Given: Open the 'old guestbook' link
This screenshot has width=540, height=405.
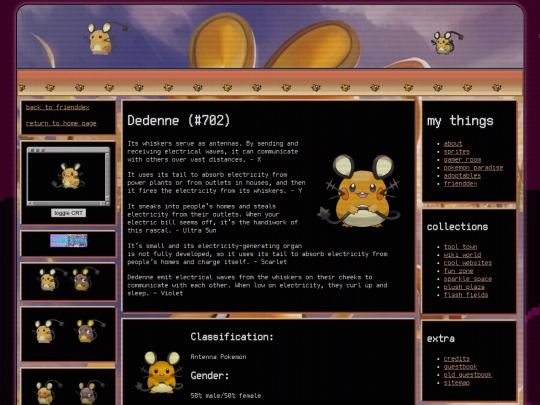Looking at the screenshot, I should coord(468,375).
